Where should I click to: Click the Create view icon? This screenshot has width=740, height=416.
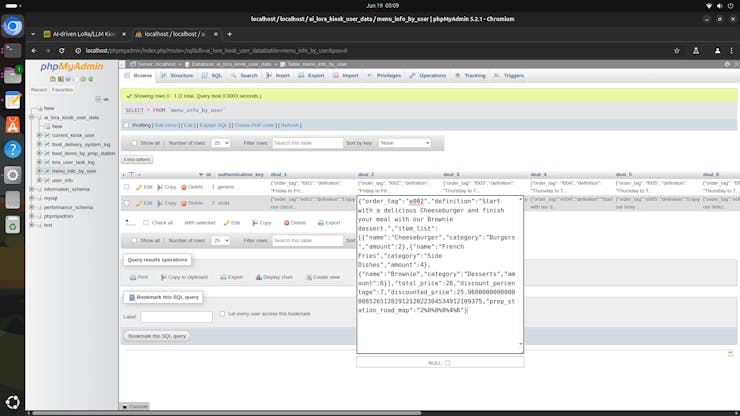[x=308, y=277]
